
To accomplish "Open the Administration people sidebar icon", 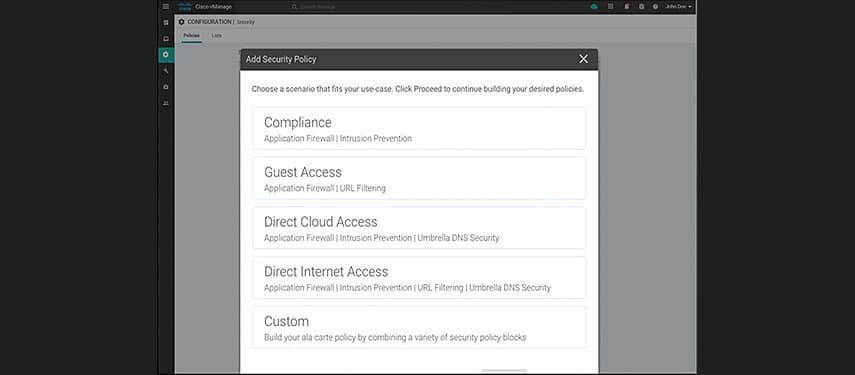I will [x=166, y=103].
